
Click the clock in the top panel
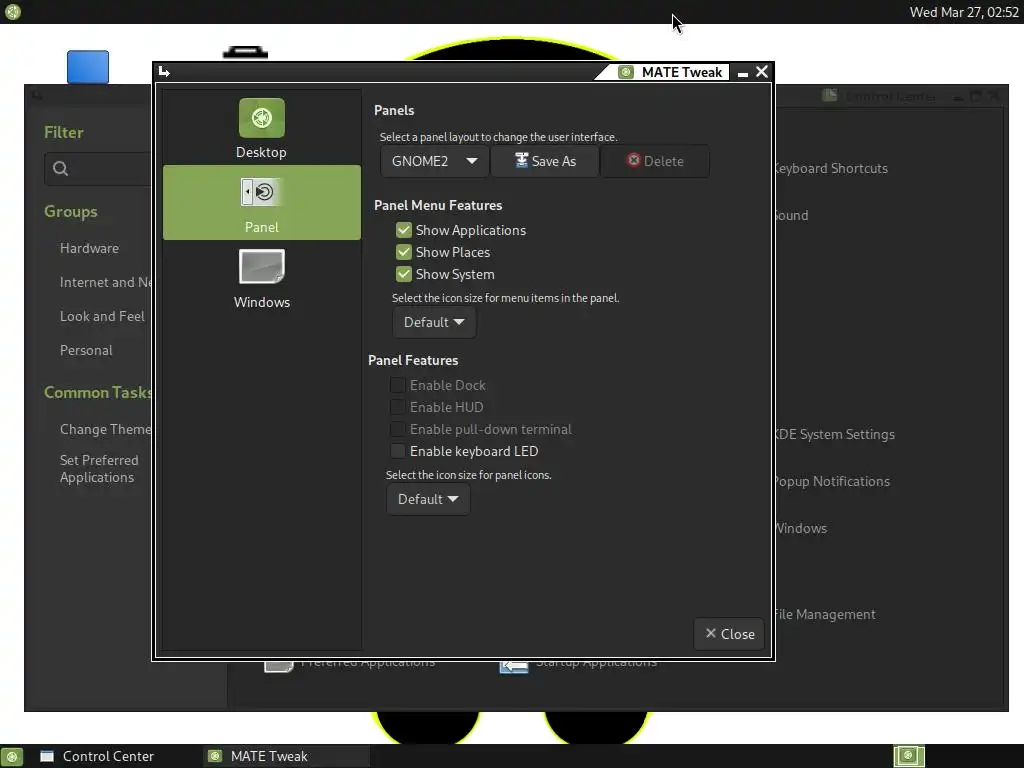[x=964, y=12]
